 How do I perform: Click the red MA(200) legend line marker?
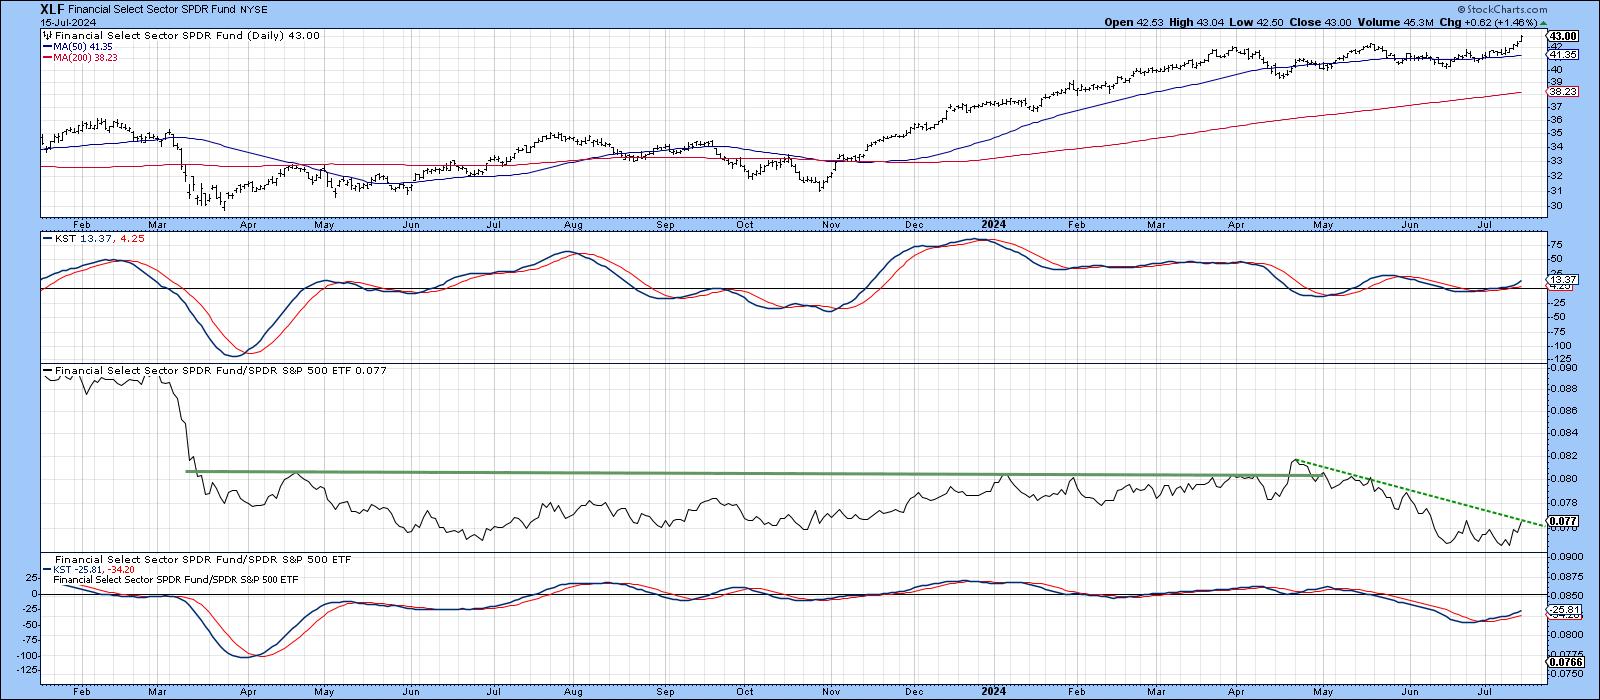tap(45, 58)
